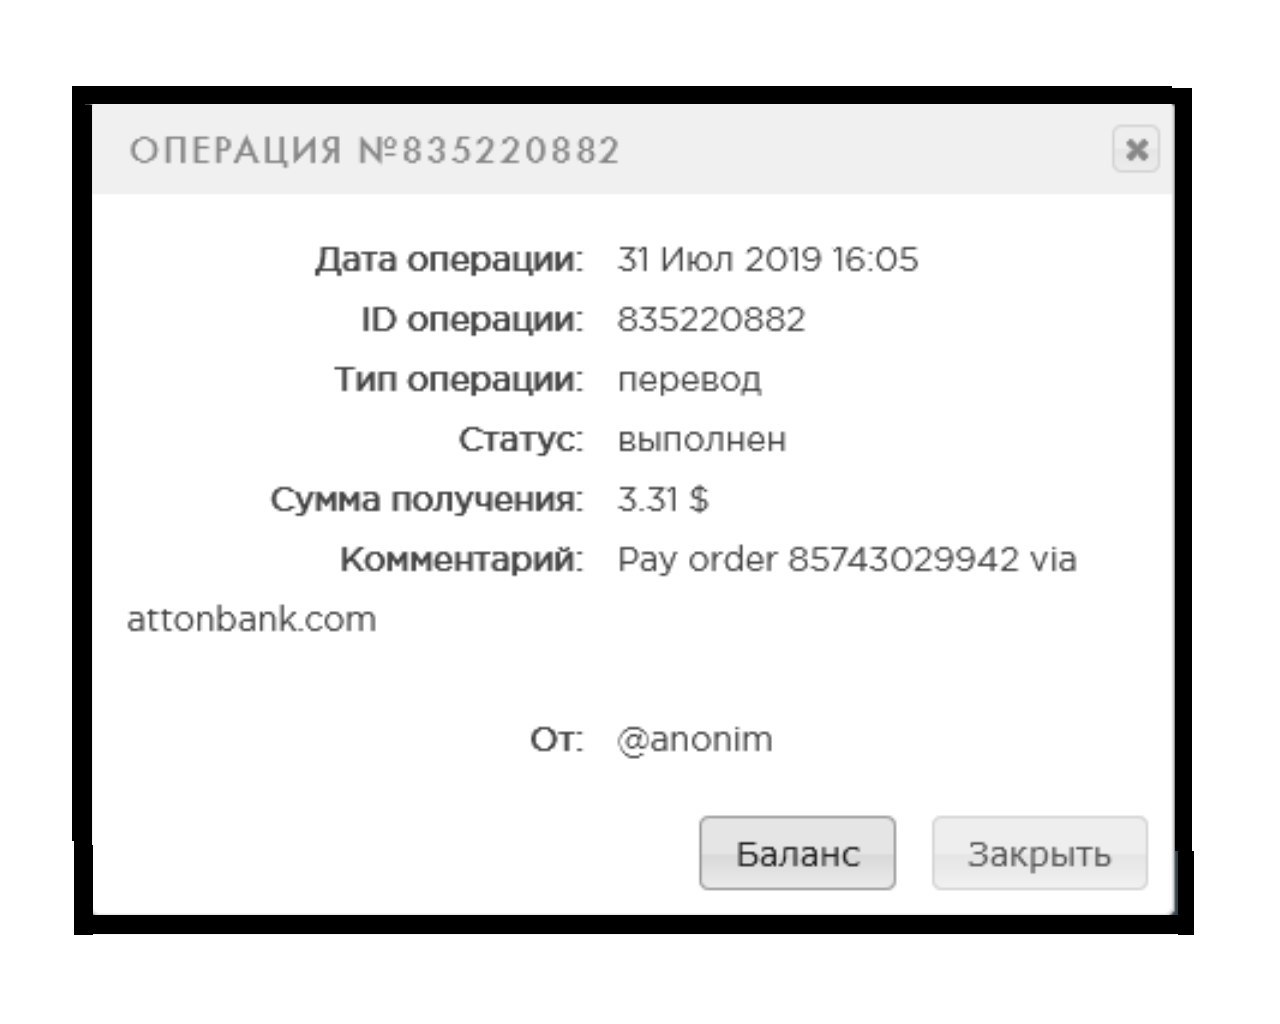Viewport: 1280px width, 1024px height.
Task: Click the Pay order 85743029942 comment text
Action: (x=818, y=559)
